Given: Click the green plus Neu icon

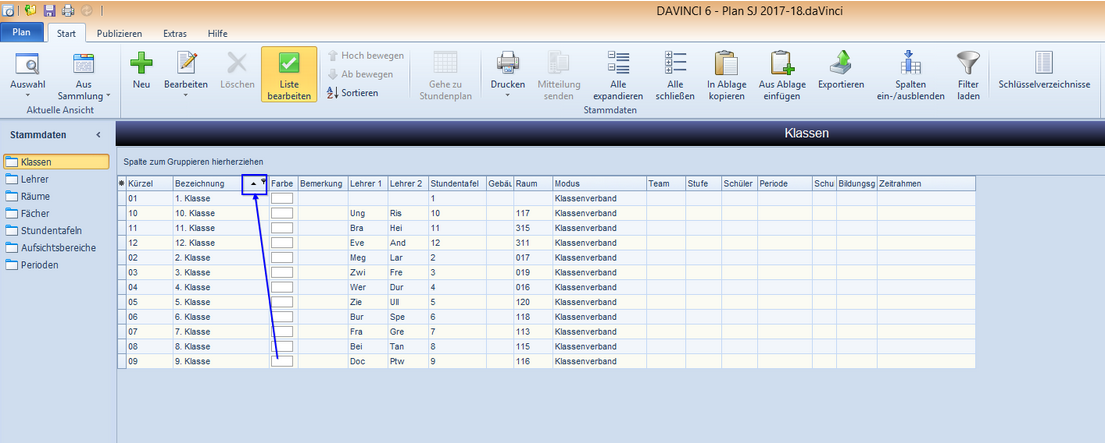Looking at the screenshot, I should tap(141, 63).
